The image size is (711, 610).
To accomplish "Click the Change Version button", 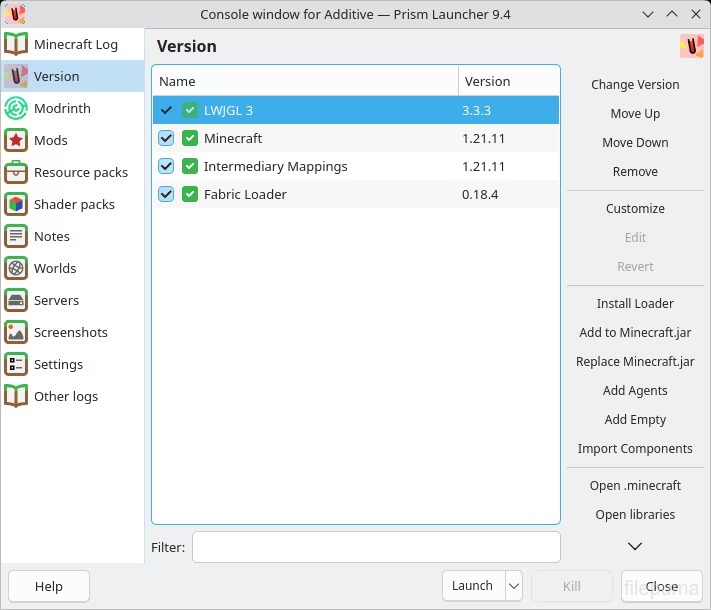I will coord(635,85).
